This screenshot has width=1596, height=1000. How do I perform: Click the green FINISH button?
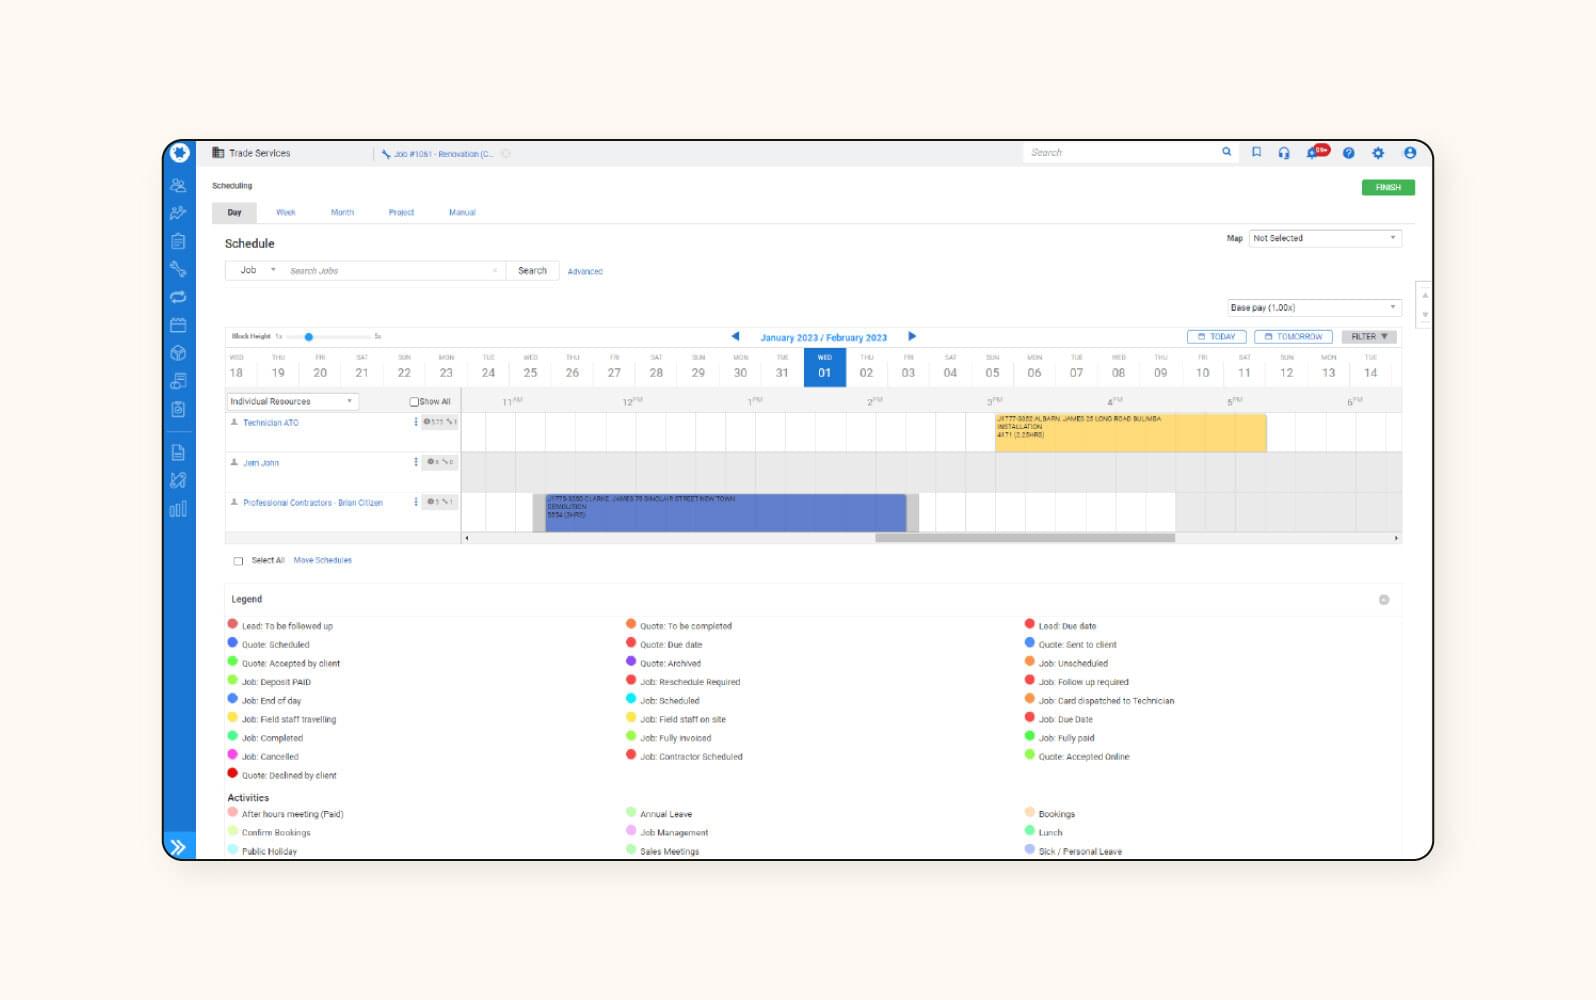click(x=1388, y=187)
